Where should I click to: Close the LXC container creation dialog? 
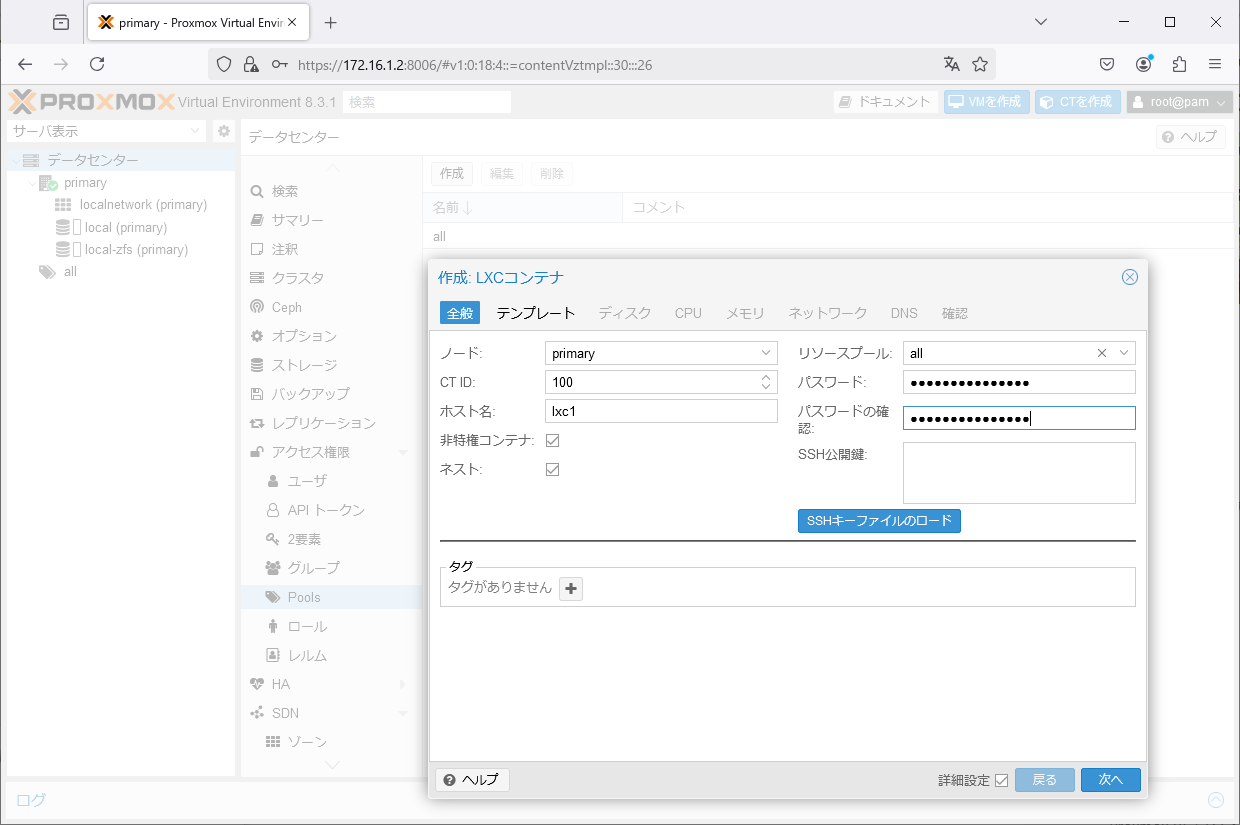1129,277
